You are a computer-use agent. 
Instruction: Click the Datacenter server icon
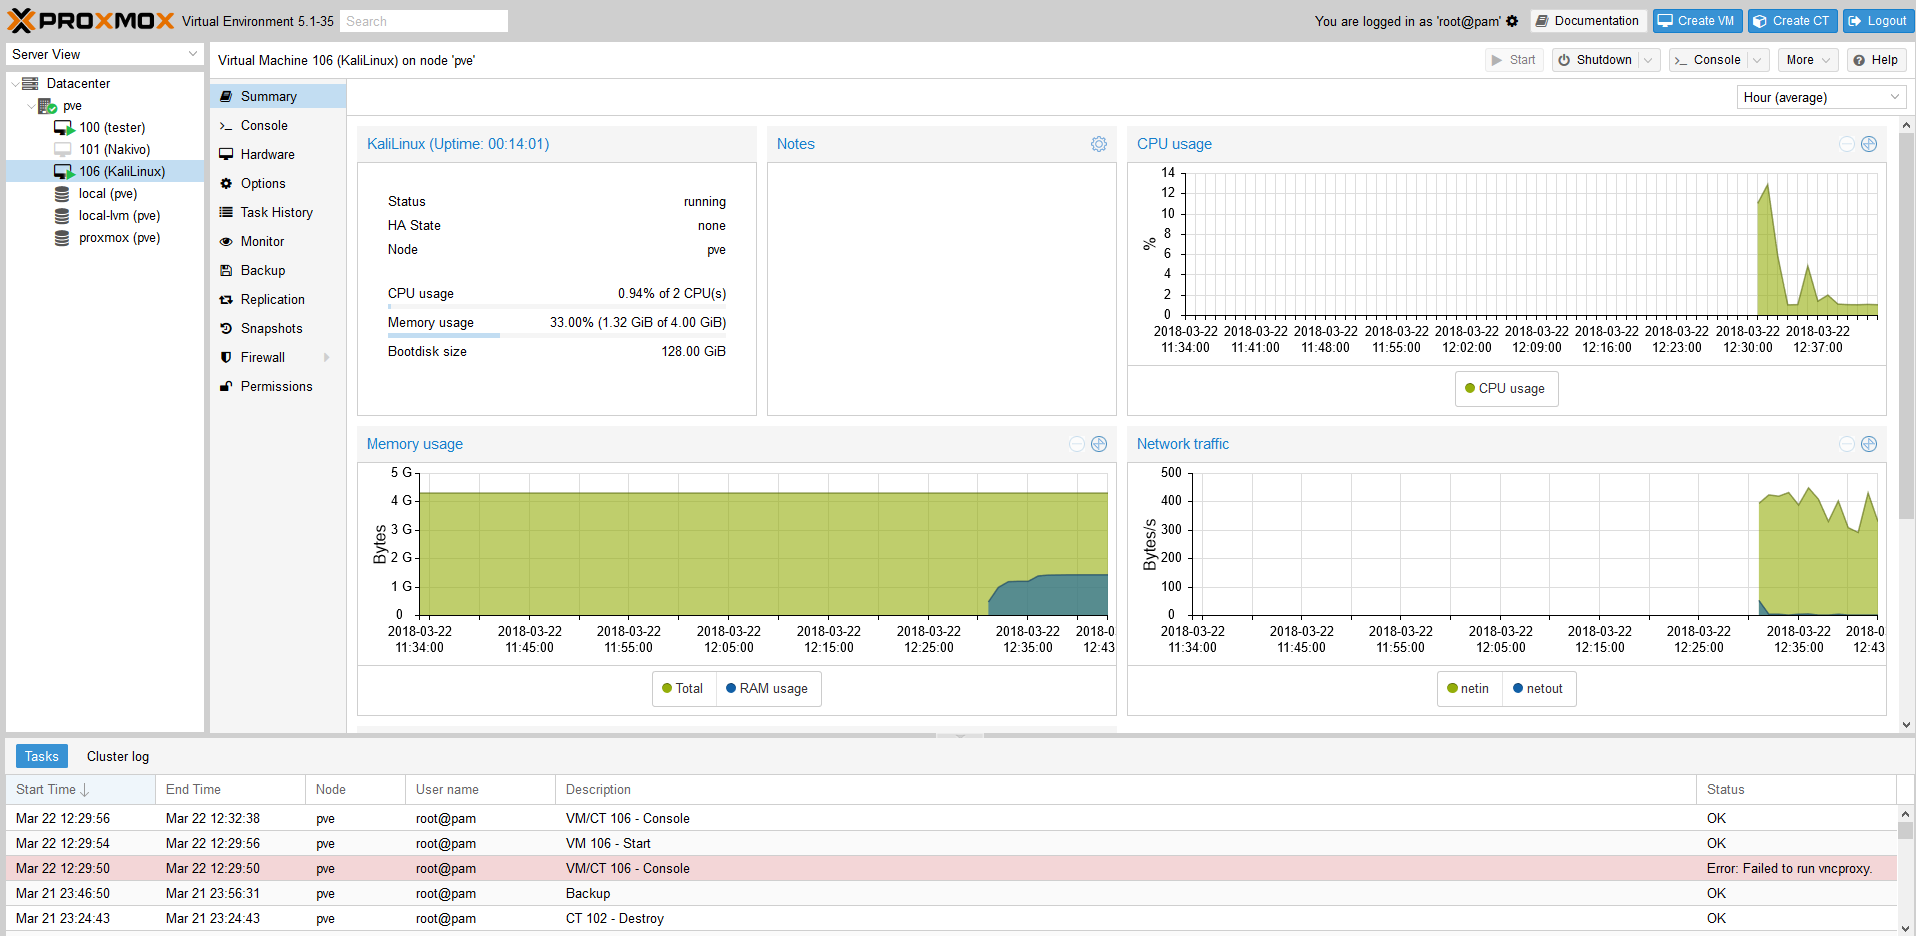tap(31, 83)
